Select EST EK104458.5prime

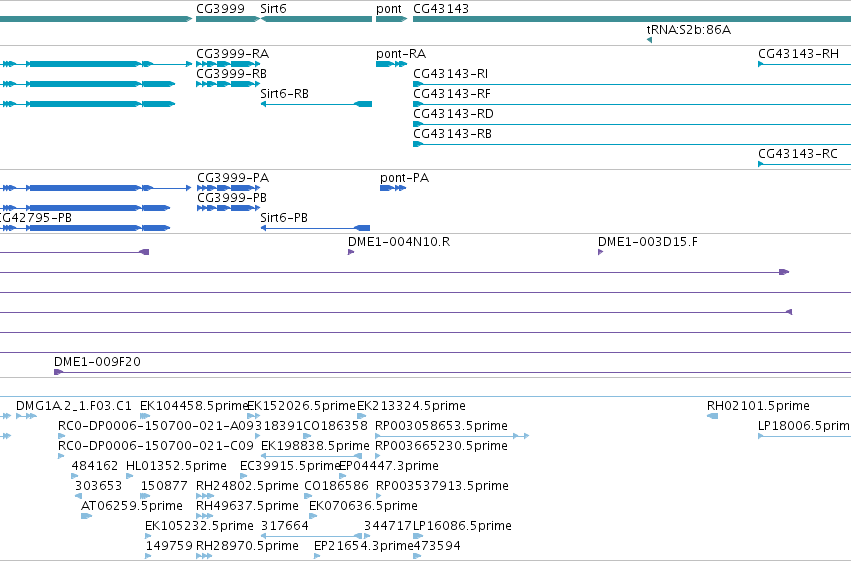[x=194, y=406]
